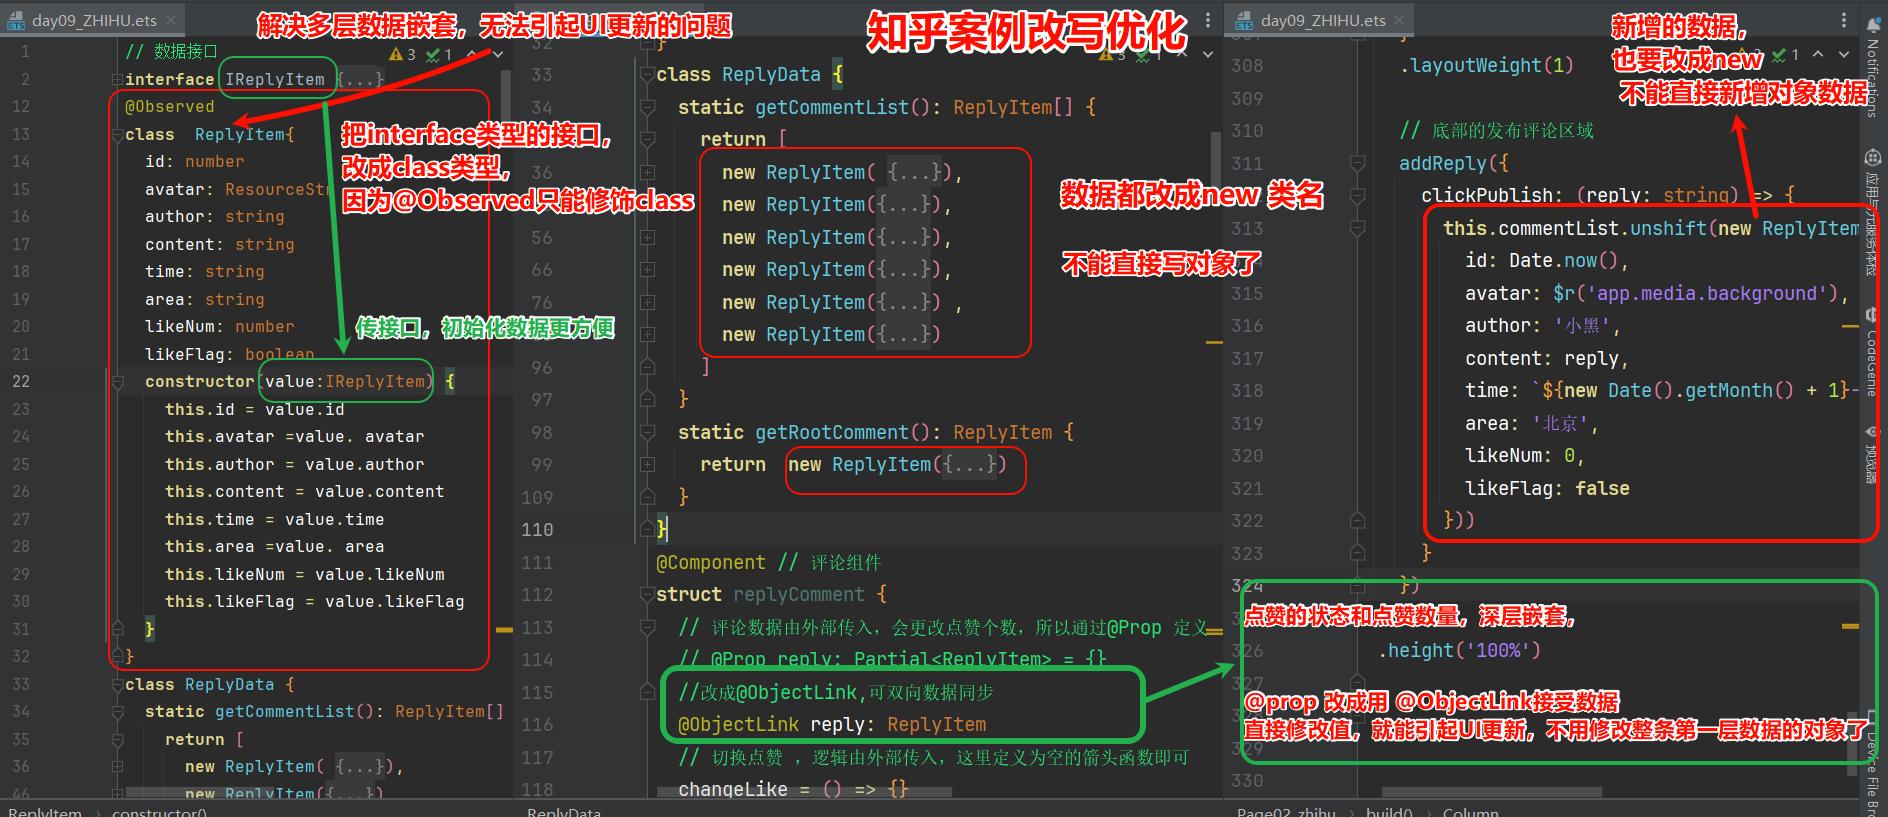
Task: Go to the next highlighted problem in the right editor
Action: coord(1844,54)
